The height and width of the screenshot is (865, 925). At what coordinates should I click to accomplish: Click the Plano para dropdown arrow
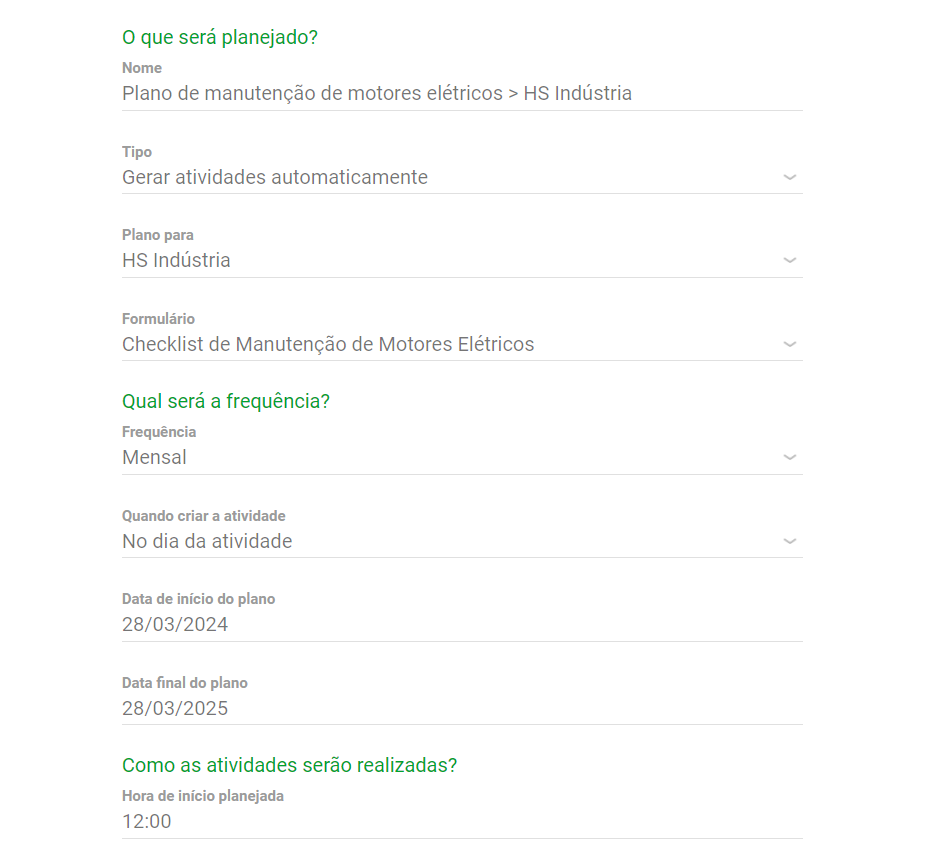(789, 259)
